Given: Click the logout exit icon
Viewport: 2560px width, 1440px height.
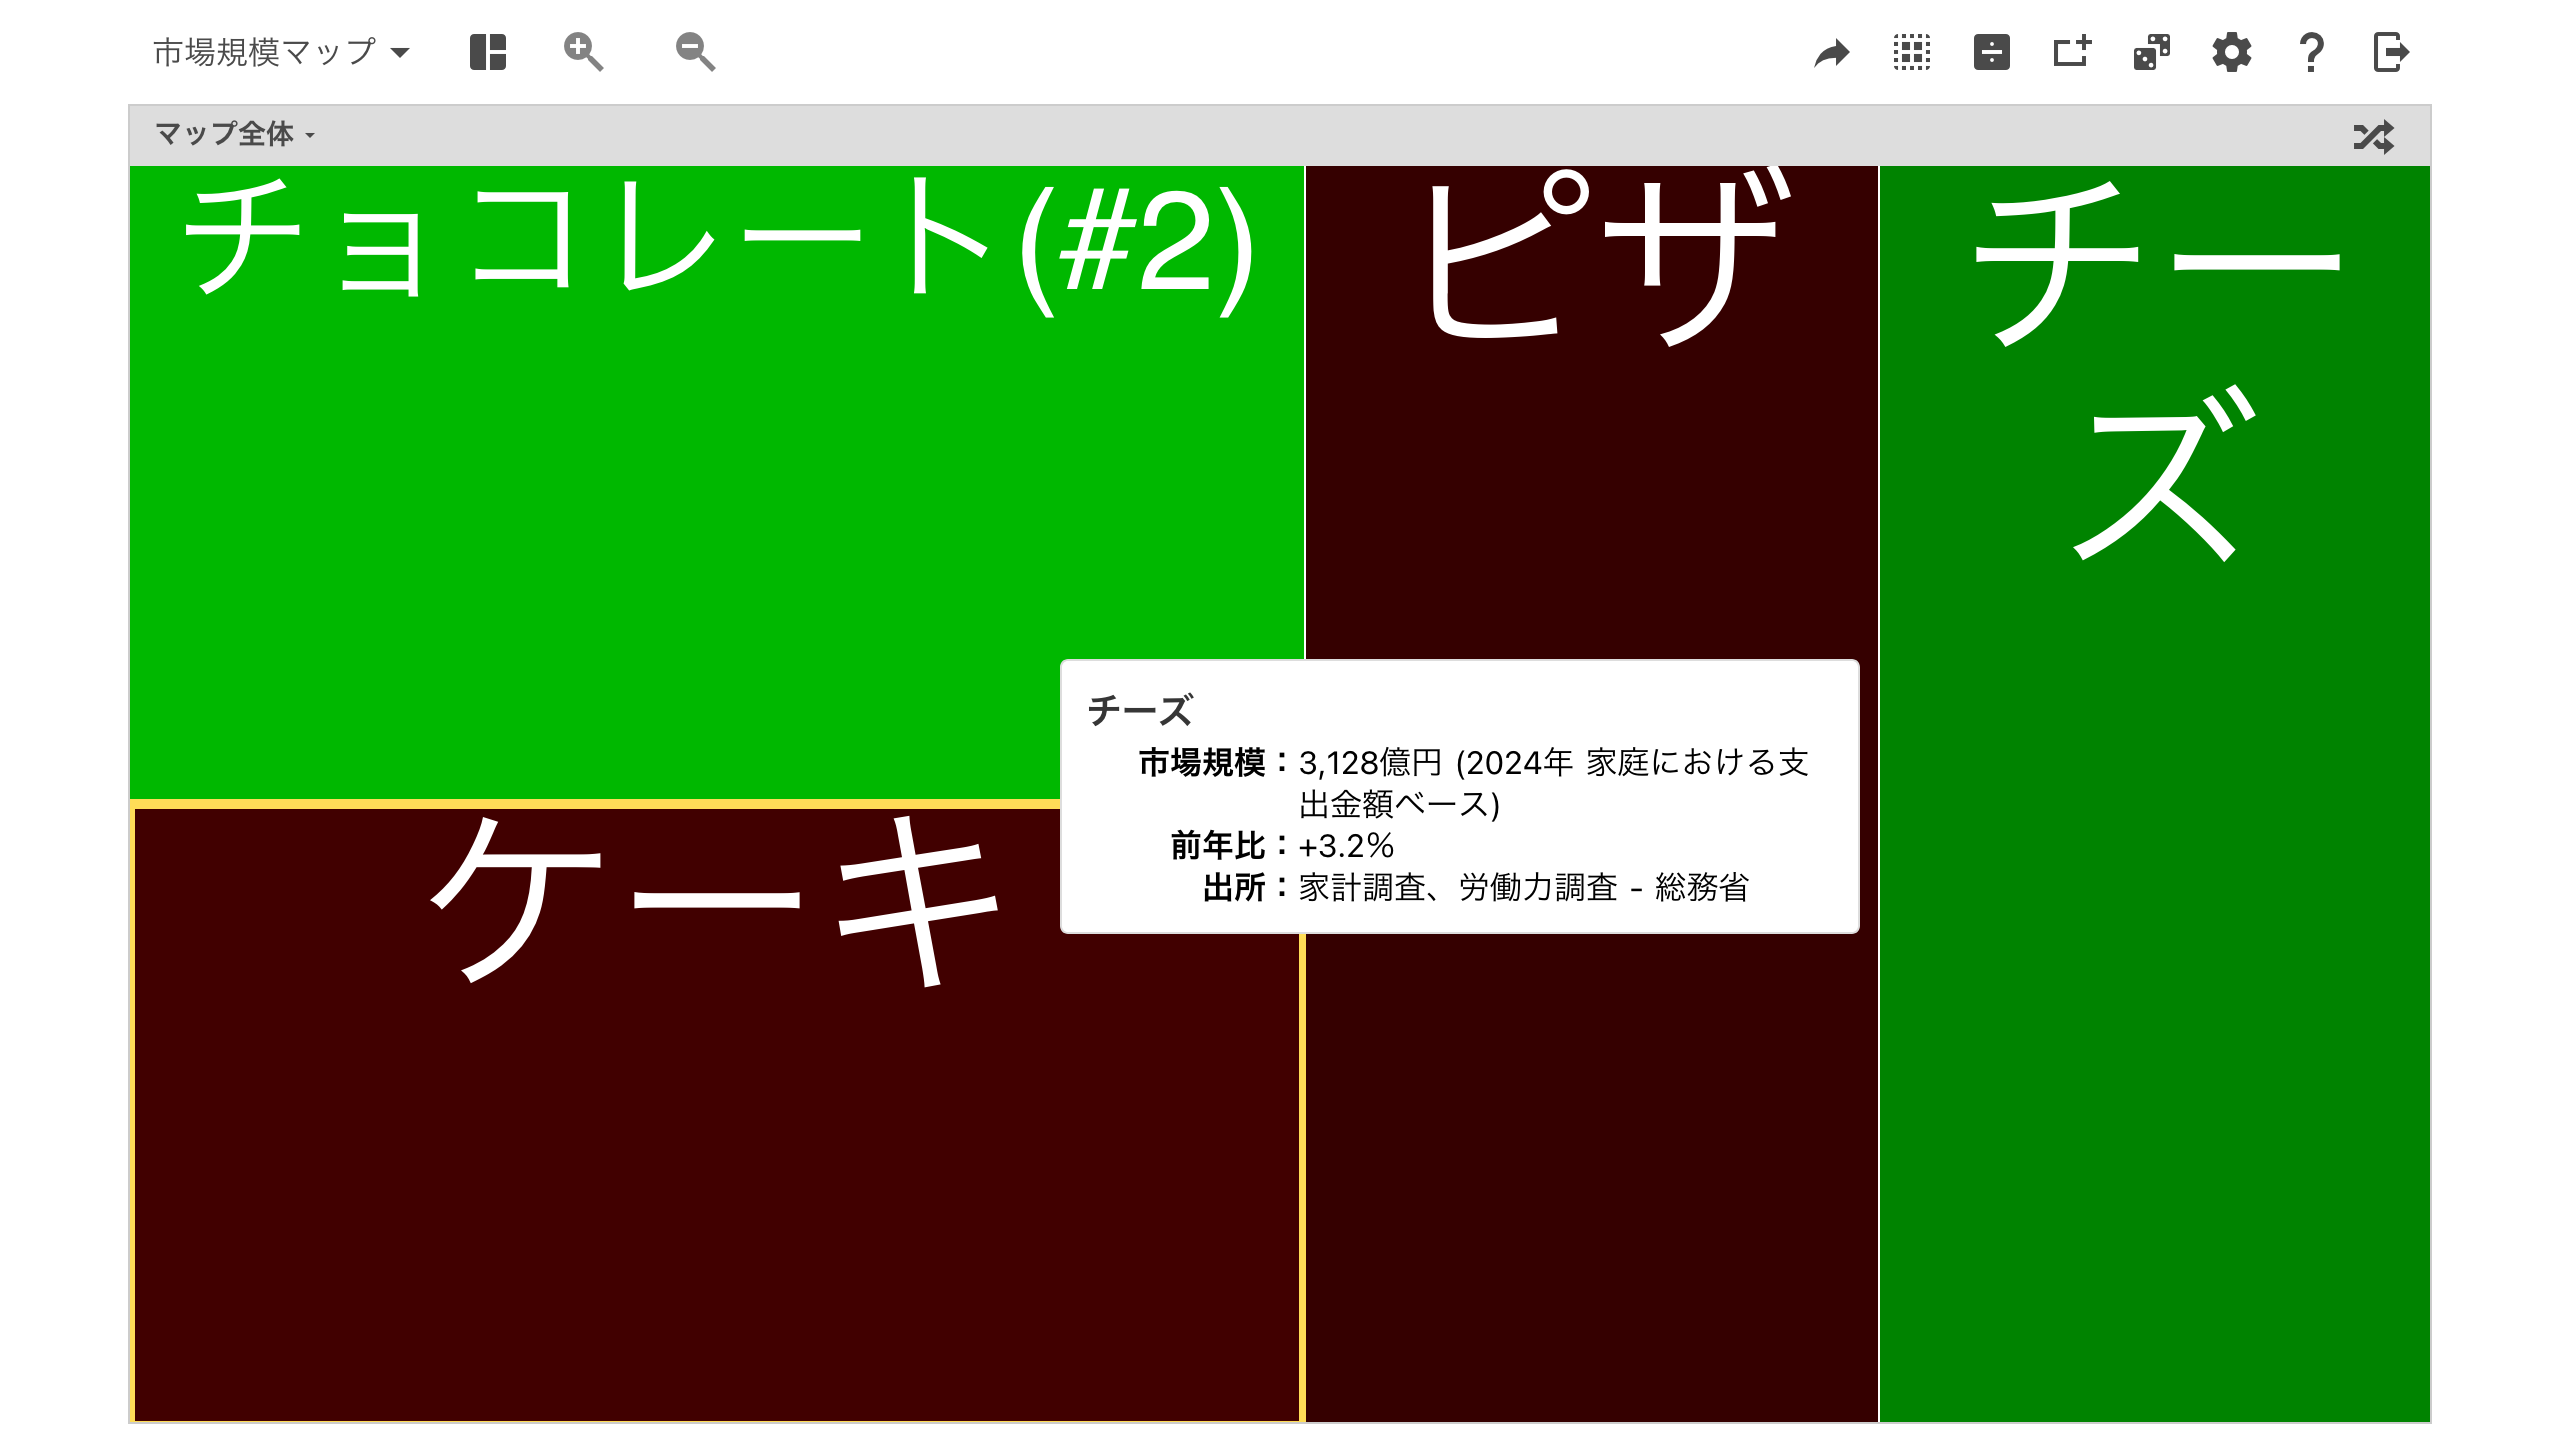Looking at the screenshot, I should [x=2392, y=52].
